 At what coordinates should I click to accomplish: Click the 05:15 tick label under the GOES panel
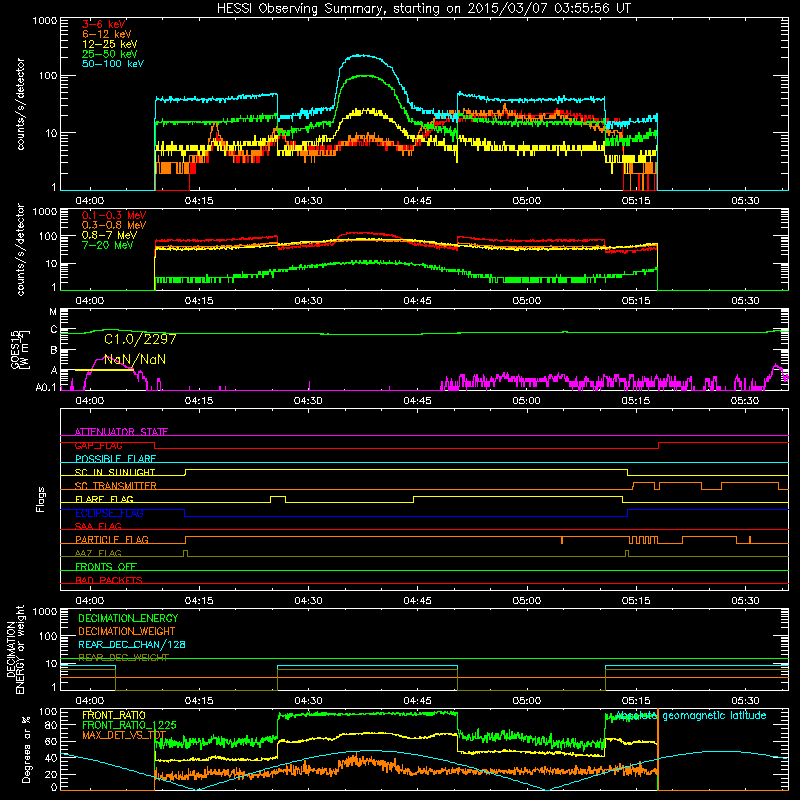[x=636, y=401]
